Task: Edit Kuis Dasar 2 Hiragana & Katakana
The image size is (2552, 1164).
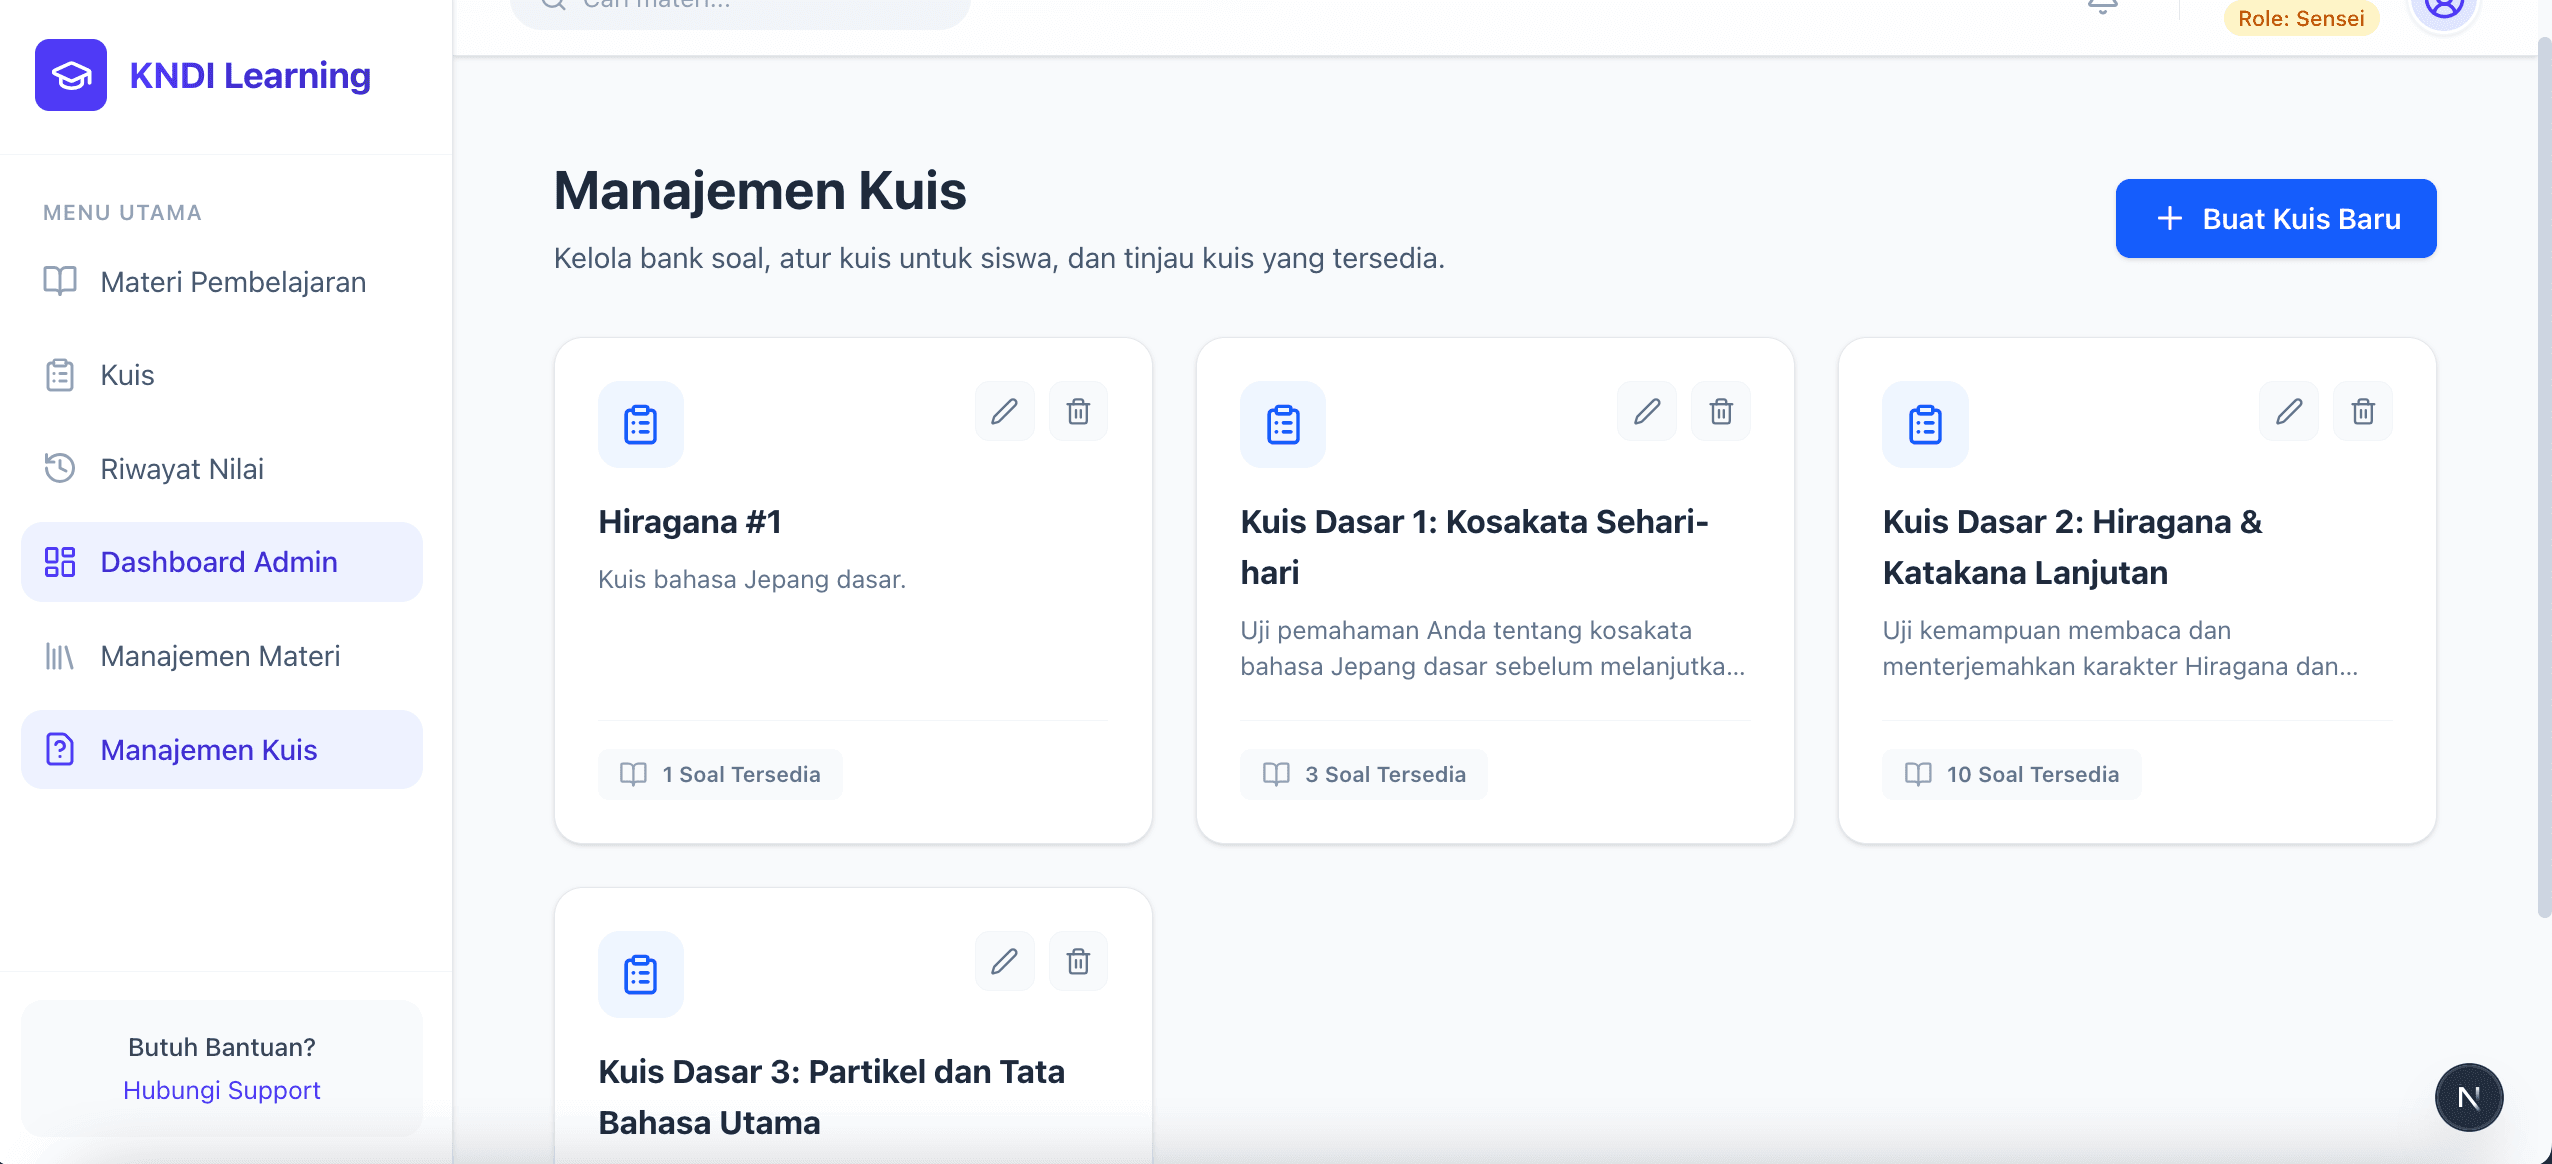Action: pos(2289,411)
